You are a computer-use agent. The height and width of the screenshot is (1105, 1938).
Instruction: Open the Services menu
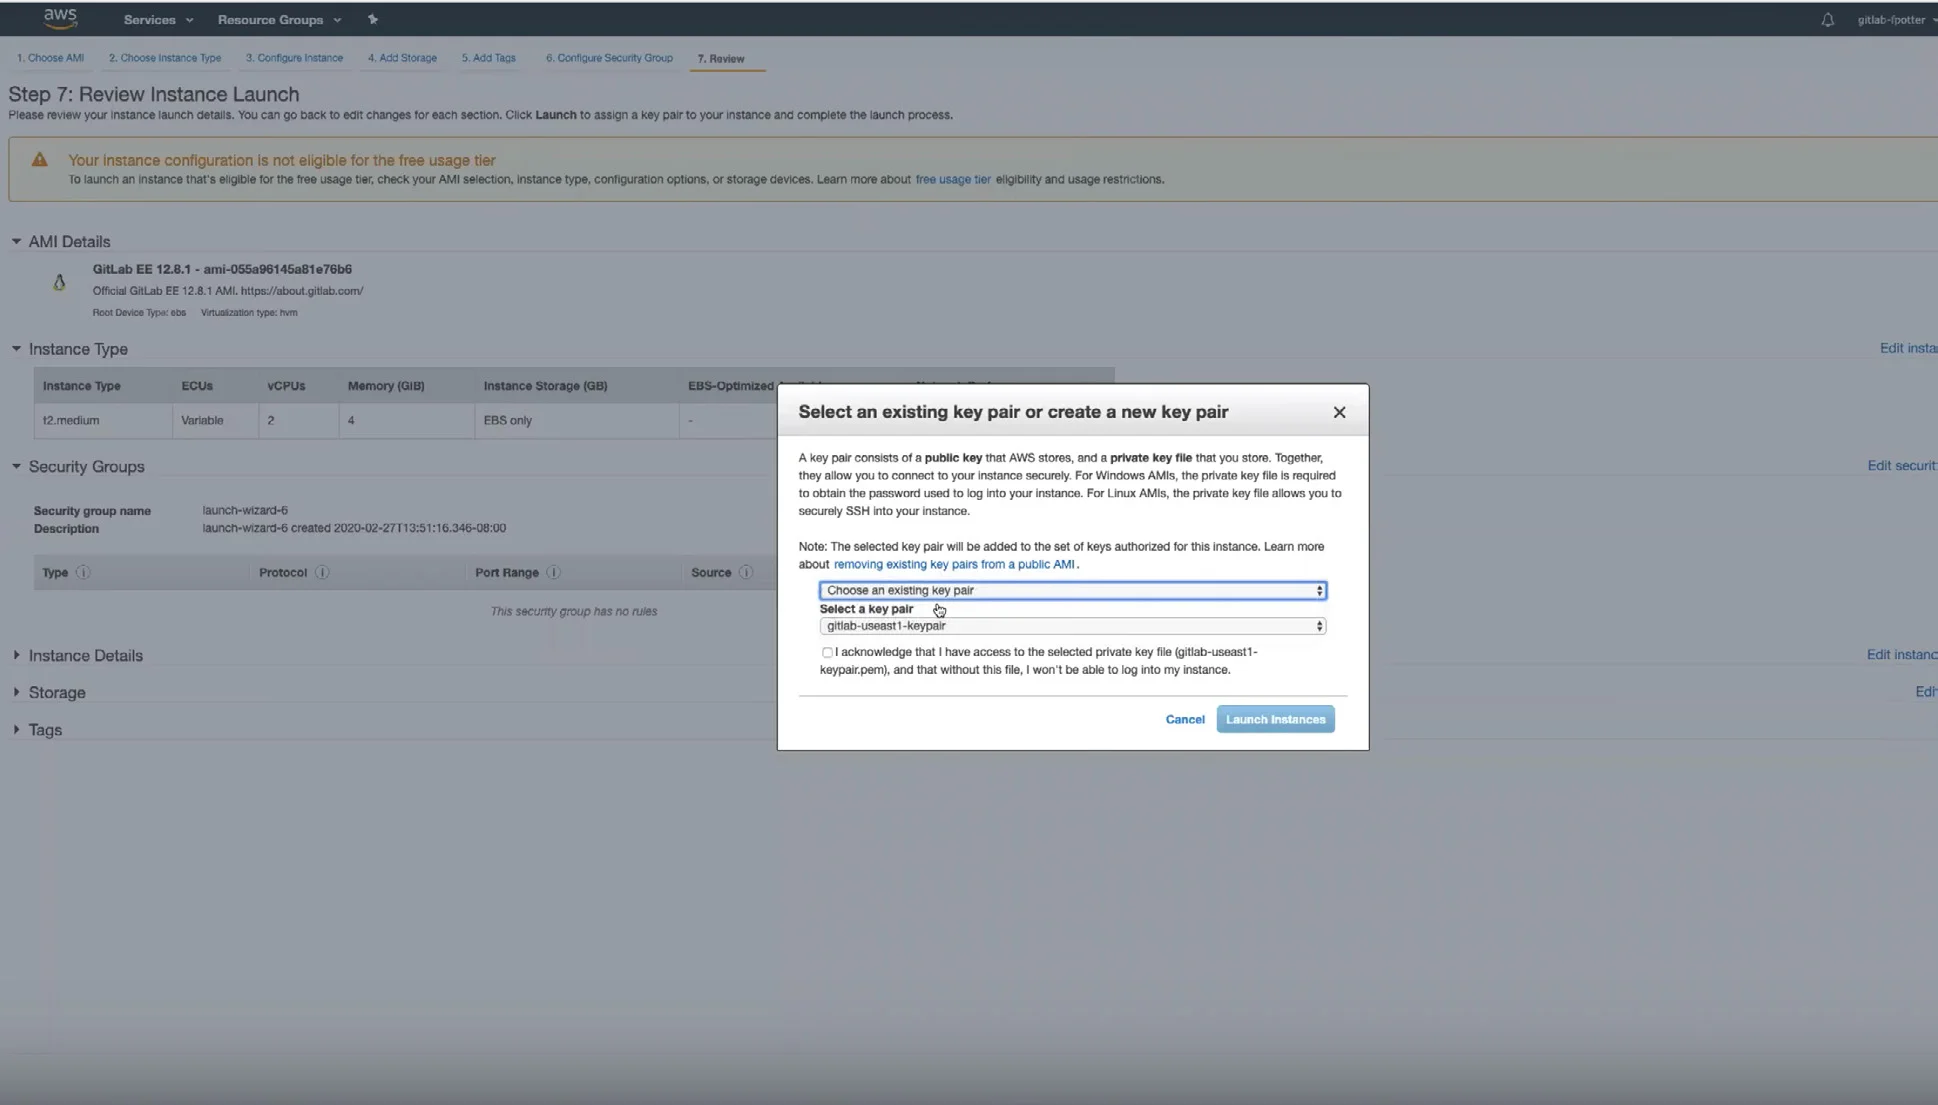(x=158, y=19)
